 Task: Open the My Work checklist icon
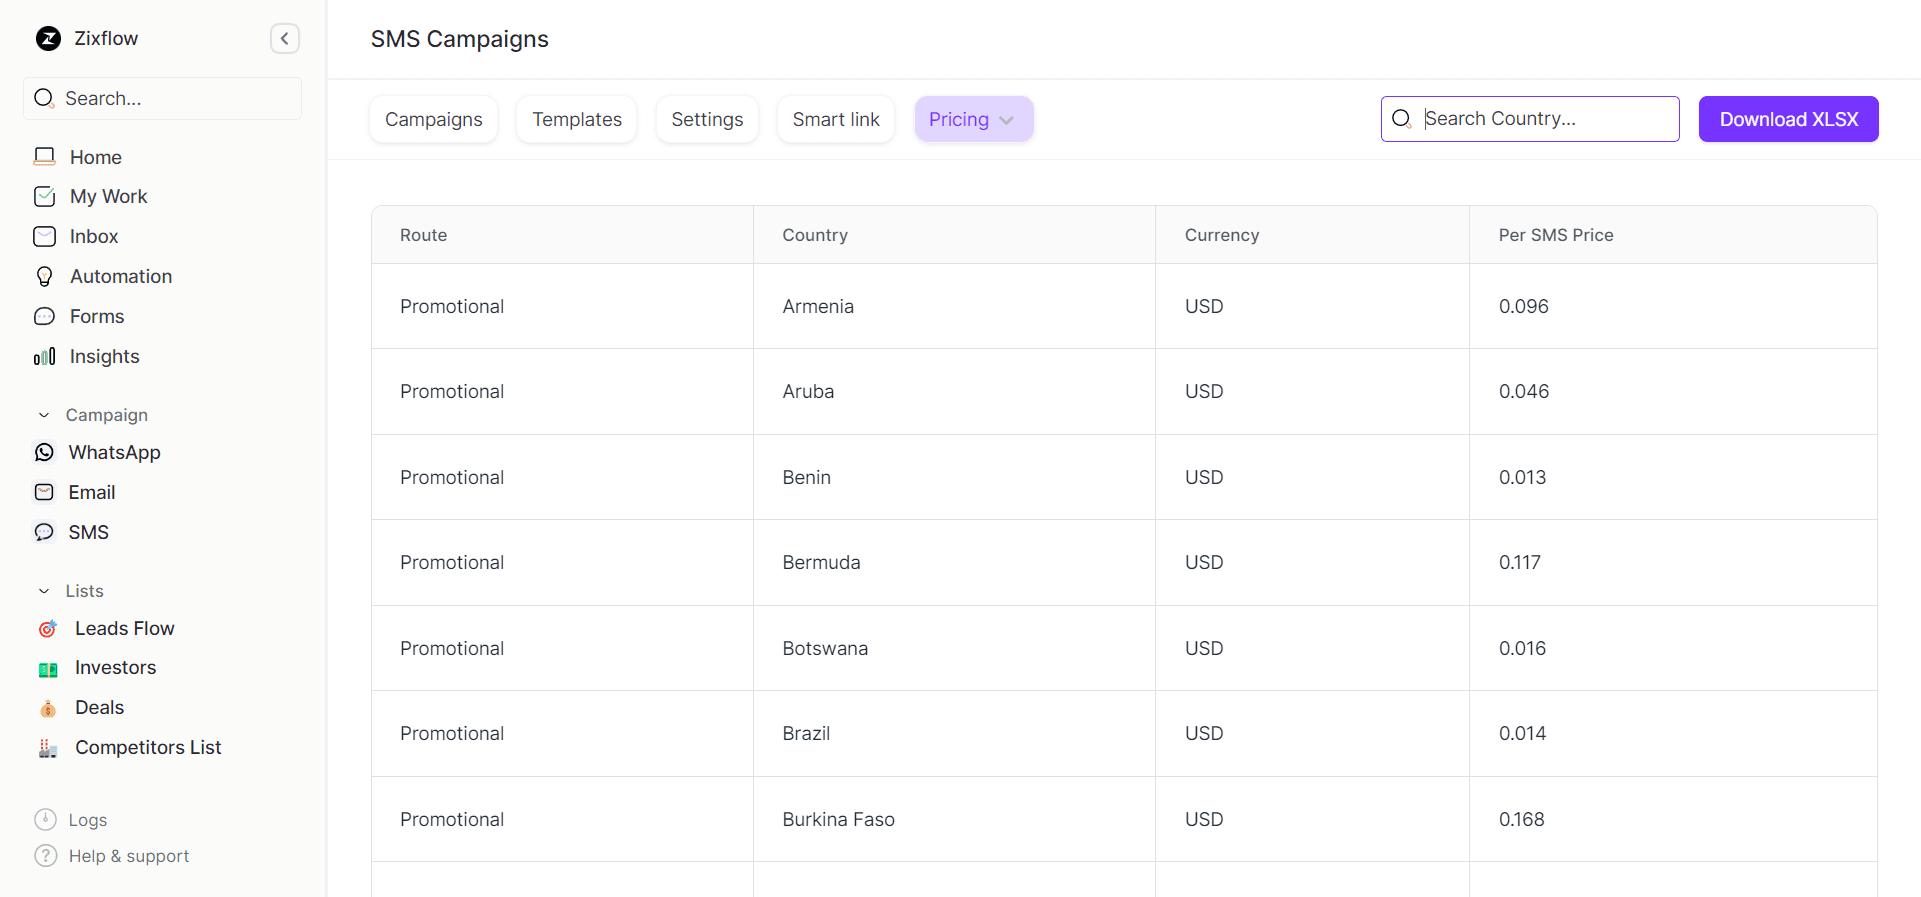45,197
